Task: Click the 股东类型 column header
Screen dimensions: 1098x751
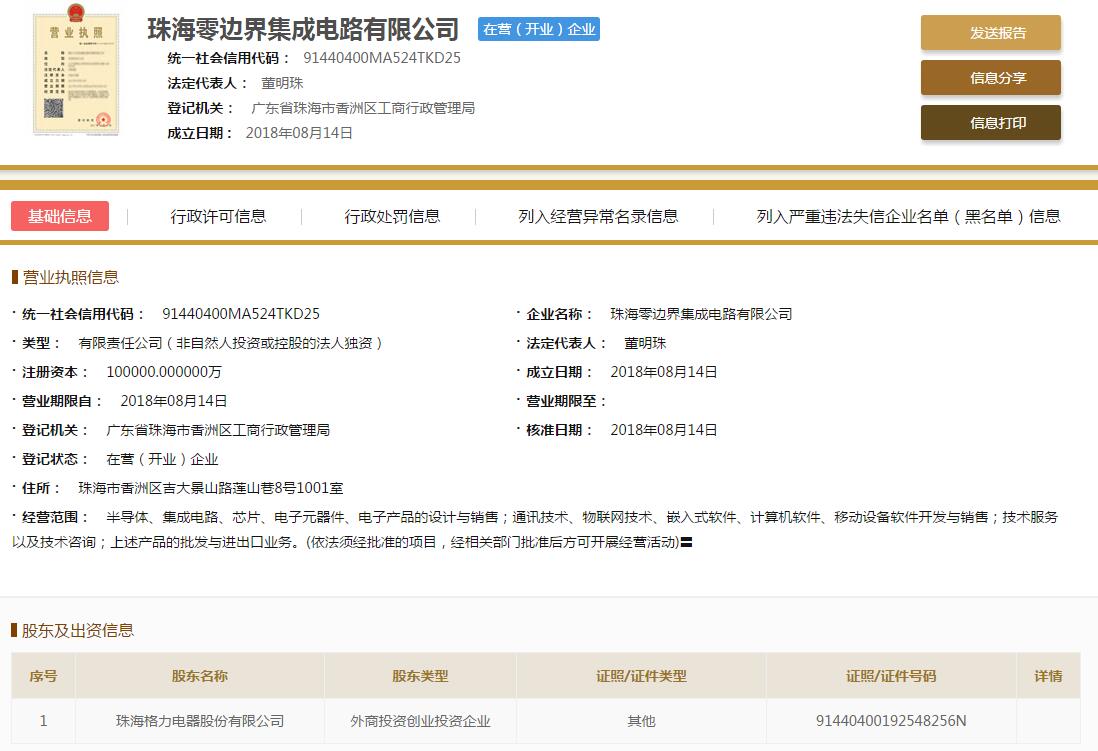Action: tap(420, 676)
